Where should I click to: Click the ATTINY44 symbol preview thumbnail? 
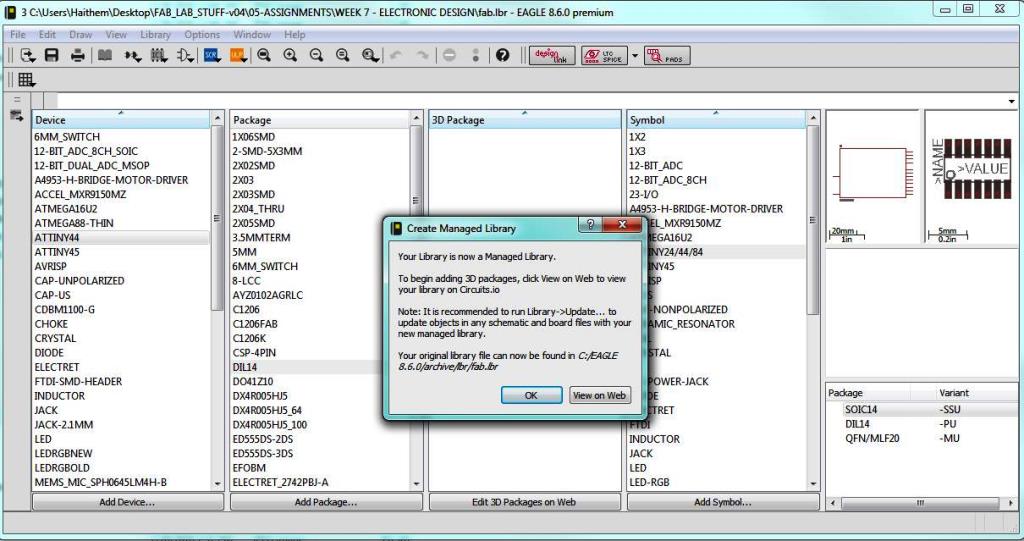coord(872,176)
